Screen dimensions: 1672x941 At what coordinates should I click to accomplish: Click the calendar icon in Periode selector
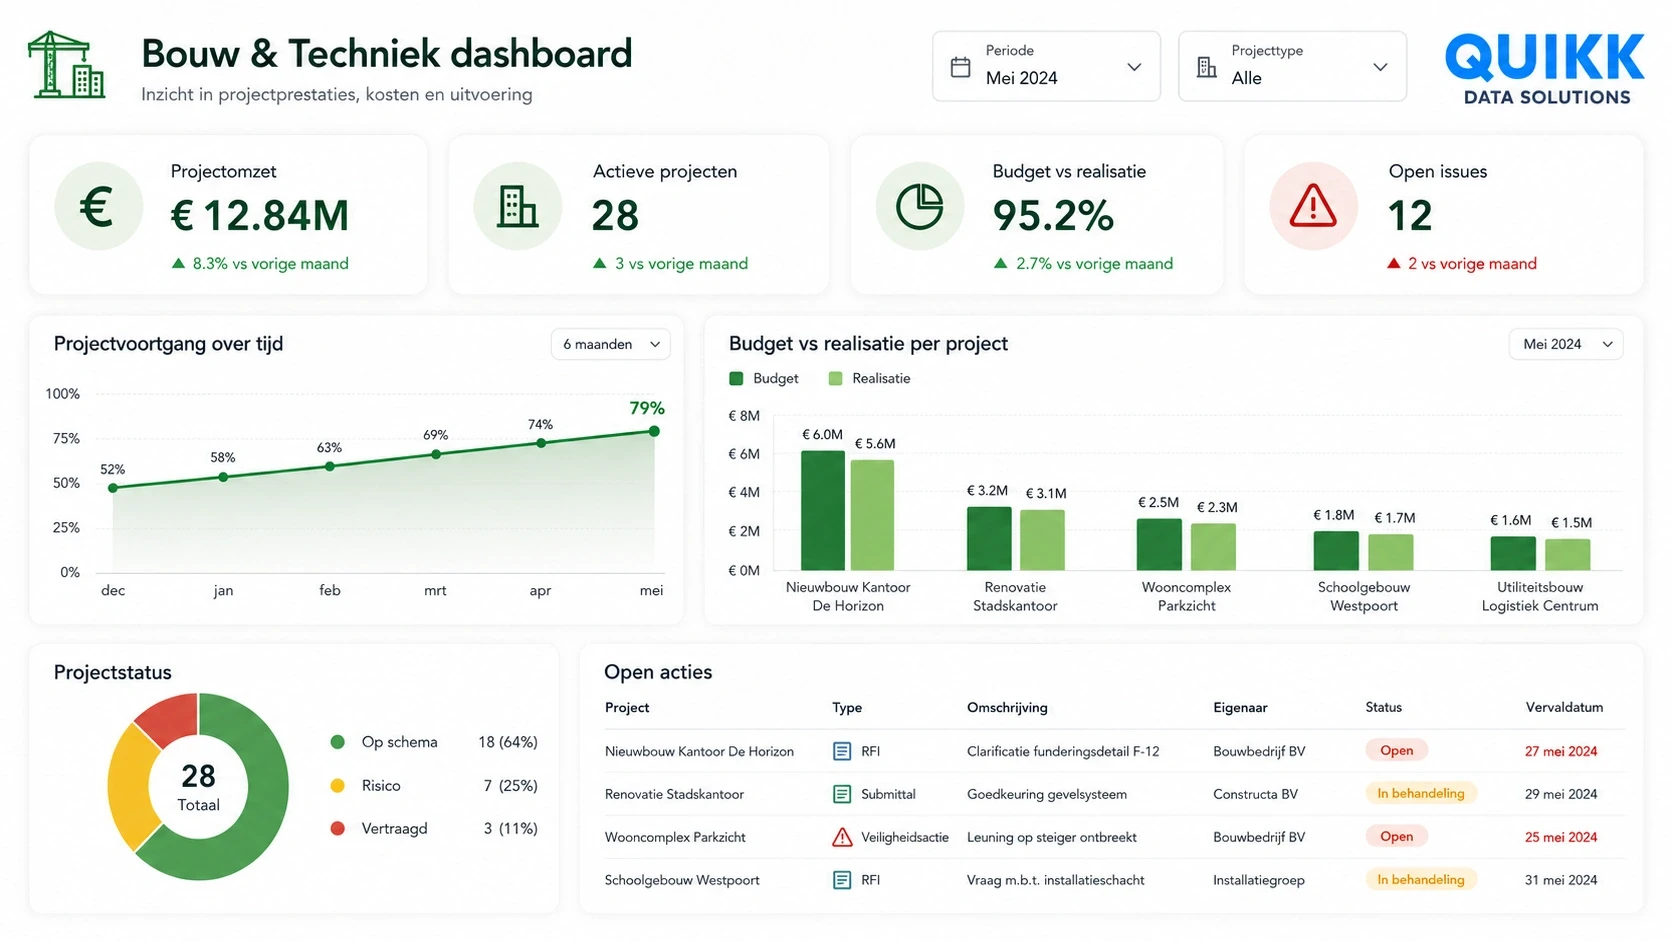[x=960, y=67]
